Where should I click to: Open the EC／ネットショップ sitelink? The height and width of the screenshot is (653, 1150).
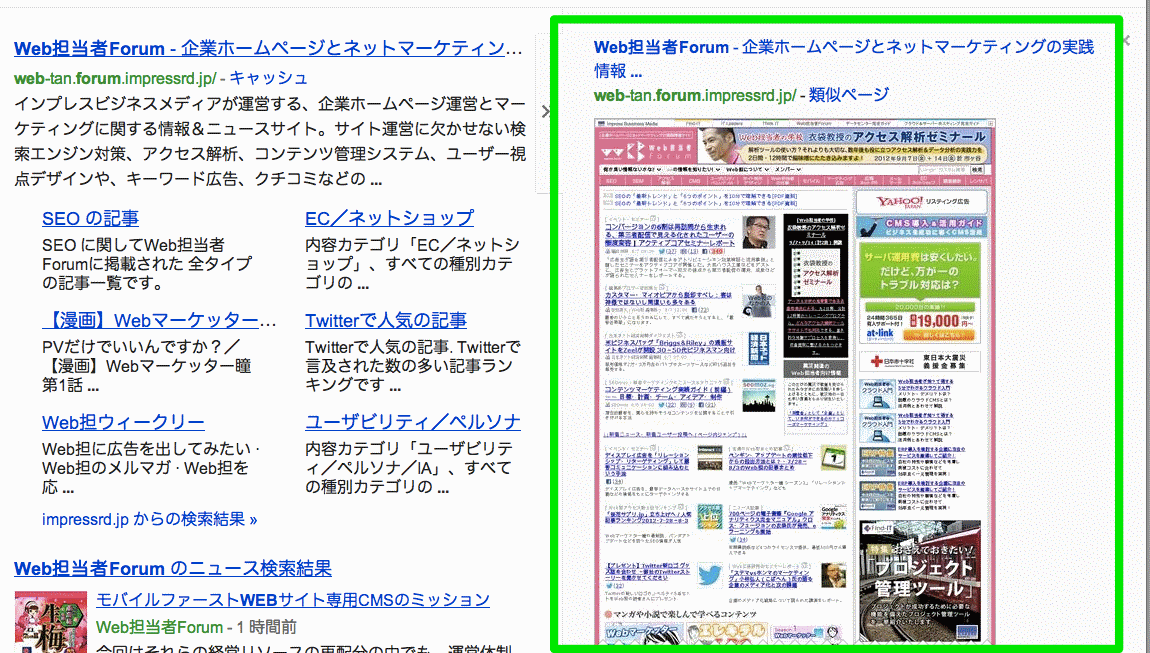coord(389,218)
